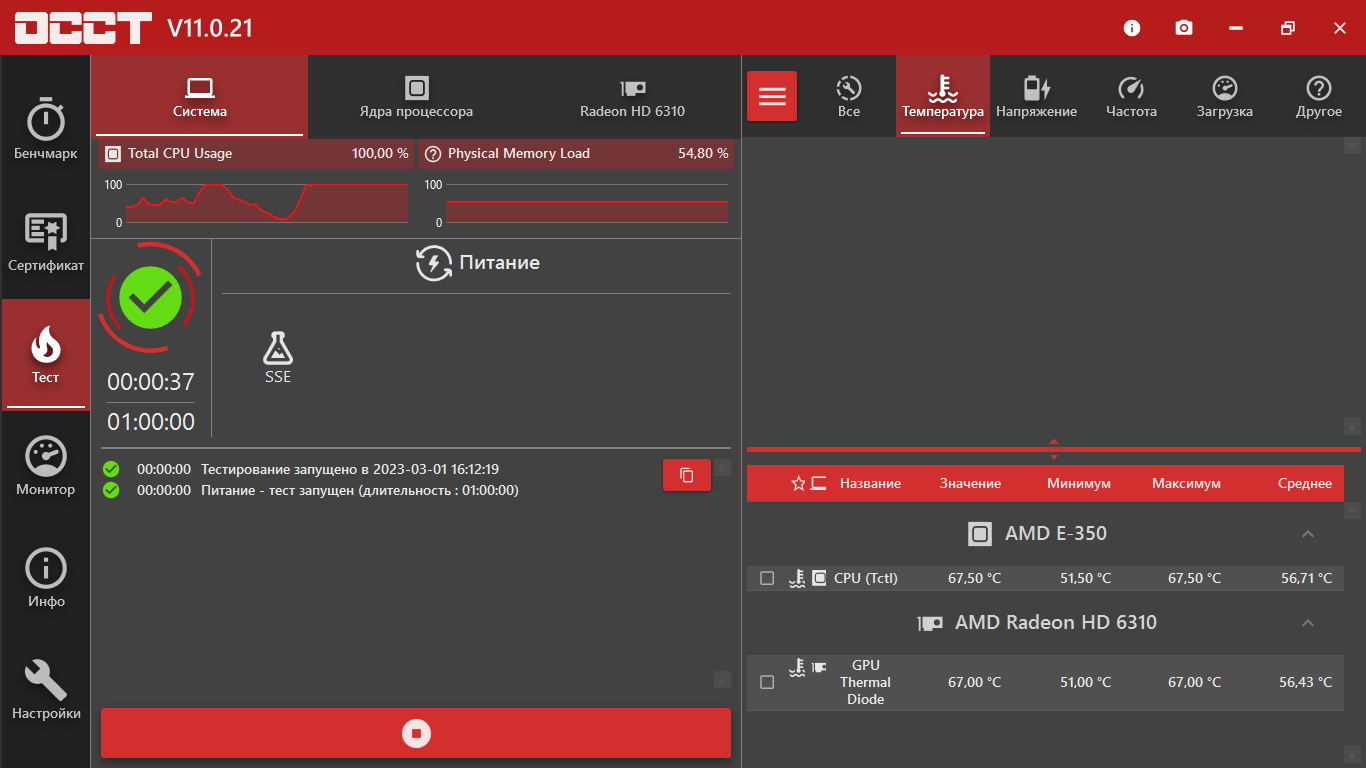The height and width of the screenshot is (768, 1366).
Task: Stop the running test with red button
Action: pyautogui.click(x=416, y=733)
